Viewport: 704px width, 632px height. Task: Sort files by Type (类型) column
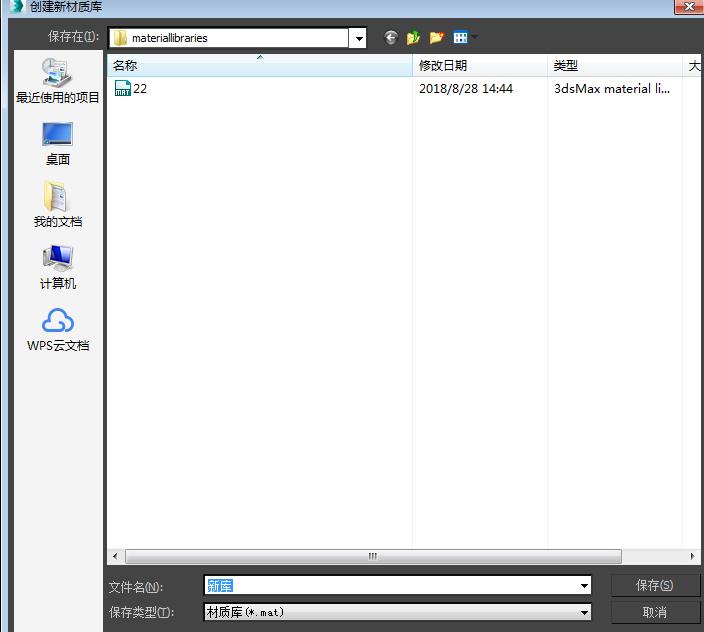[x=614, y=66]
